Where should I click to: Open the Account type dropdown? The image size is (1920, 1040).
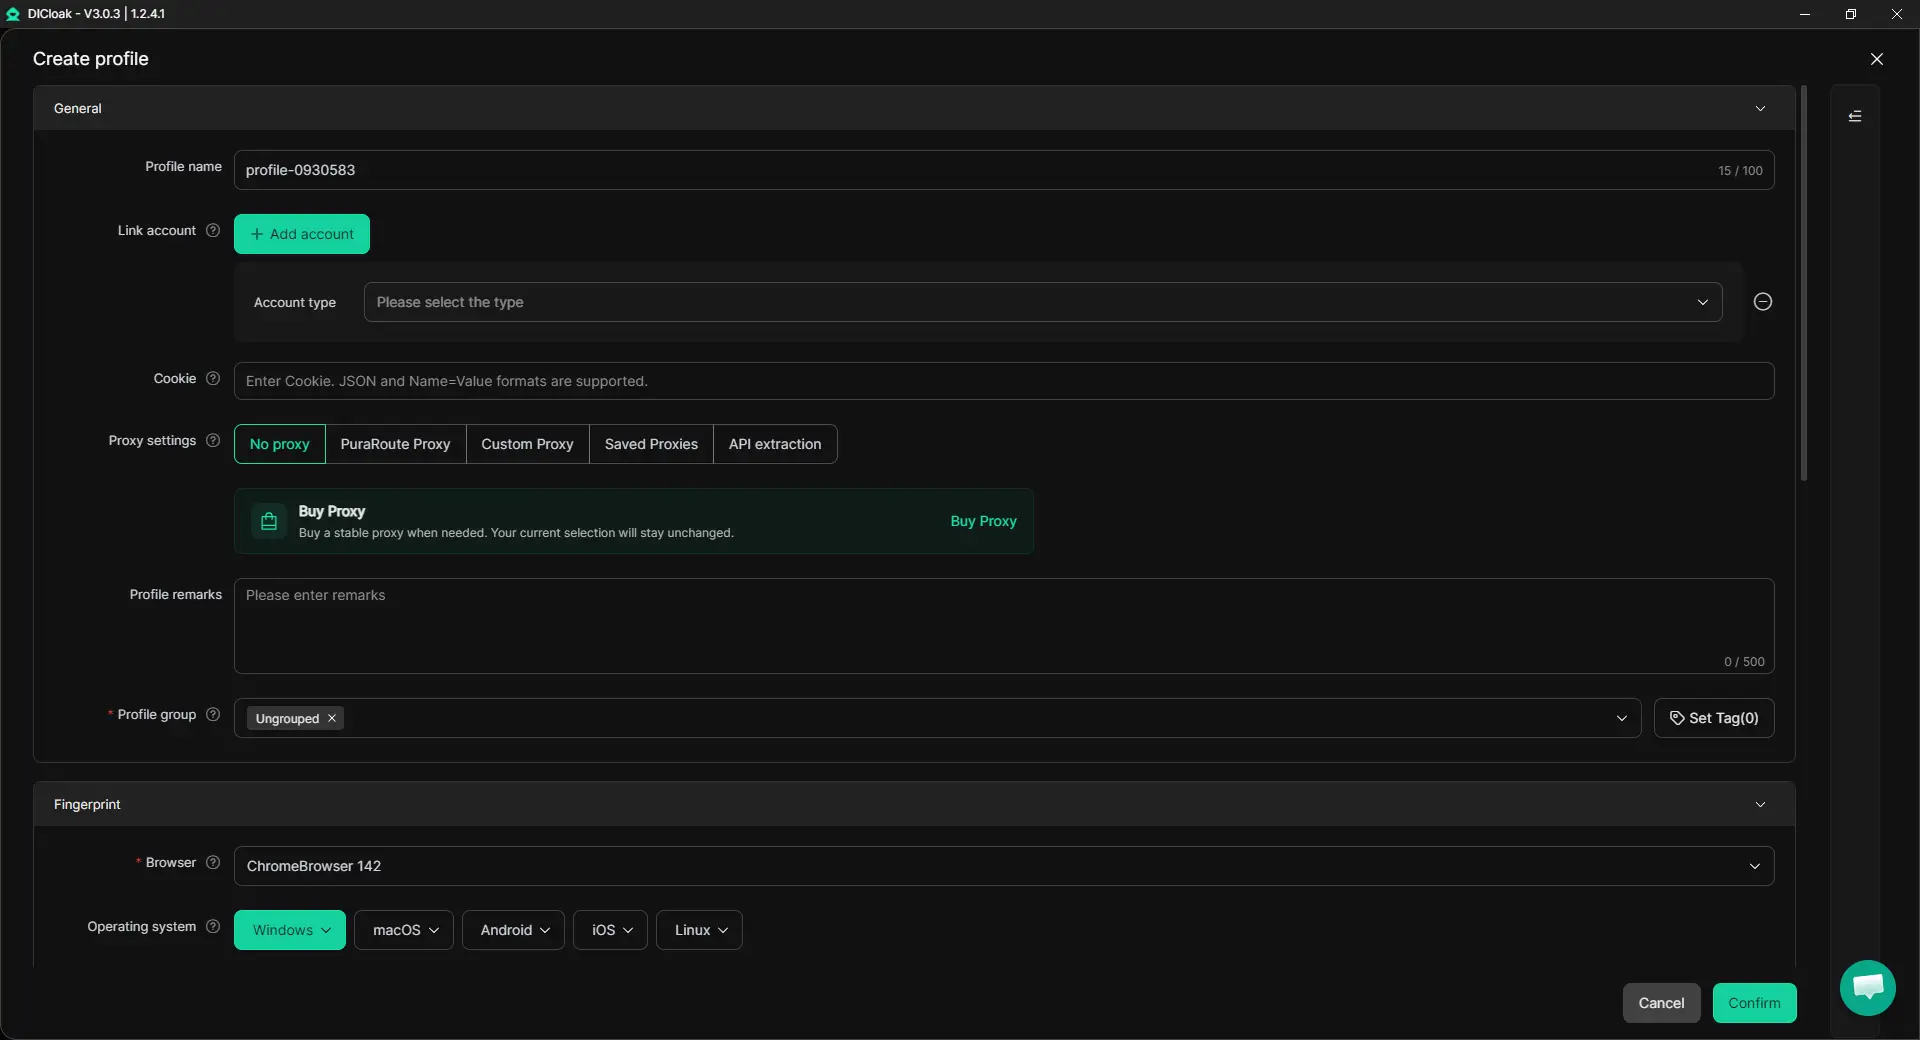pyautogui.click(x=1043, y=302)
